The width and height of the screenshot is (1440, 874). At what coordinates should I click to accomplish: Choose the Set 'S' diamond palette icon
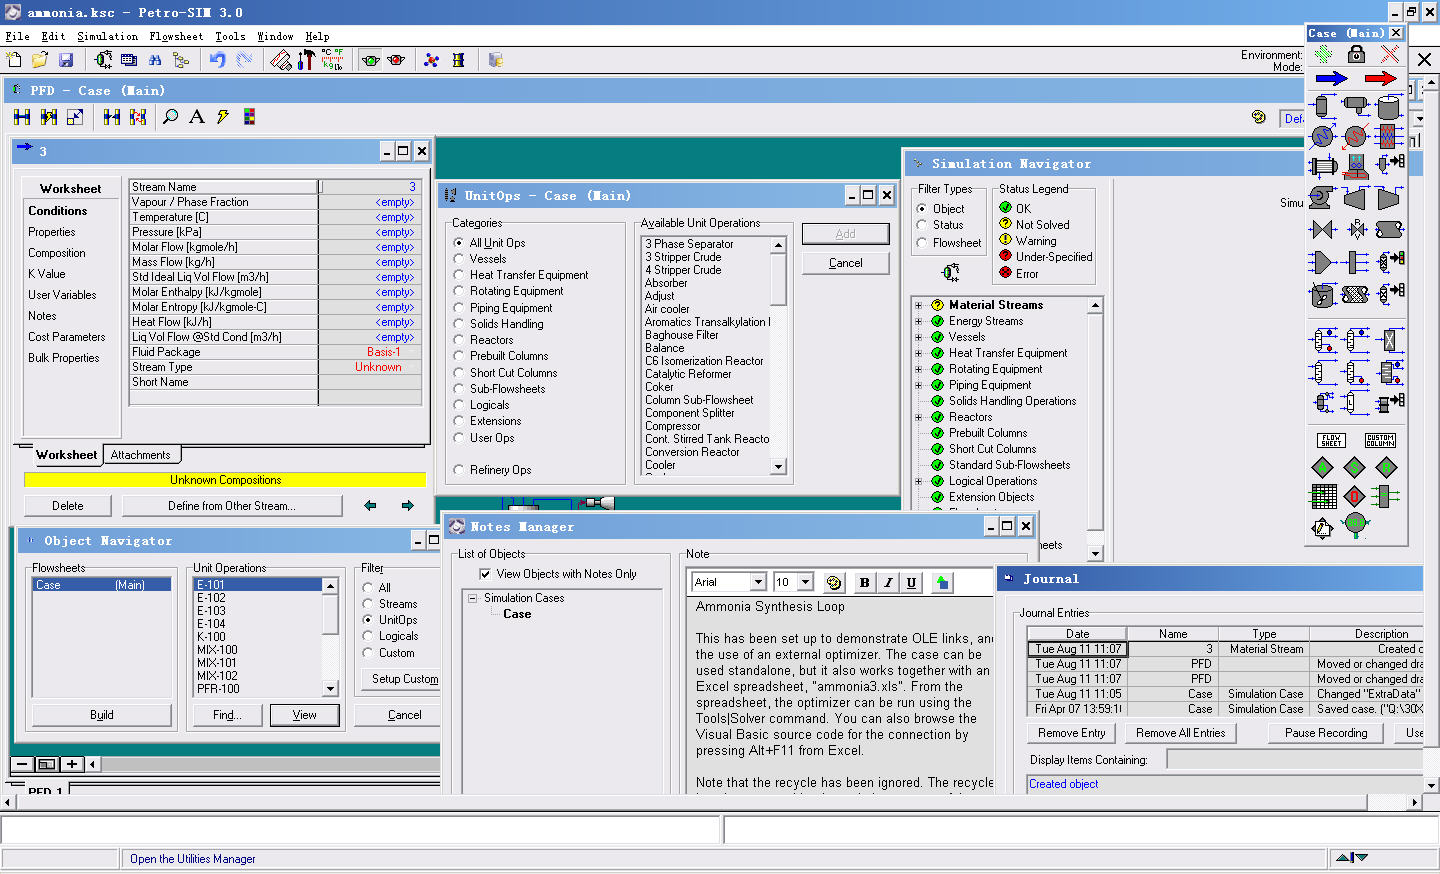coord(1355,467)
